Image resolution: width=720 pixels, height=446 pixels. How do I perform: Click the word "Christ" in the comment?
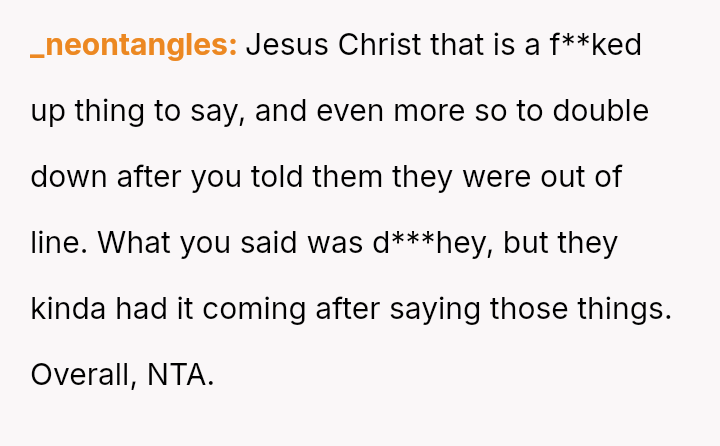click(380, 45)
